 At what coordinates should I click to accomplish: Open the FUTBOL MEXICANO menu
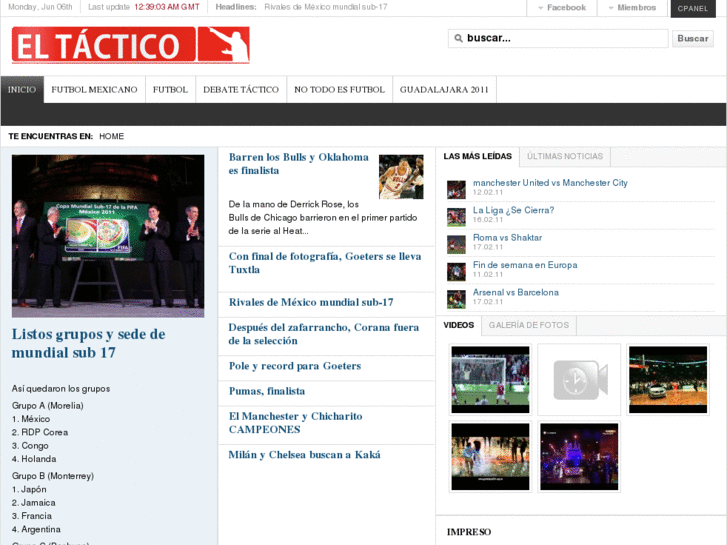click(x=94, y=90)
